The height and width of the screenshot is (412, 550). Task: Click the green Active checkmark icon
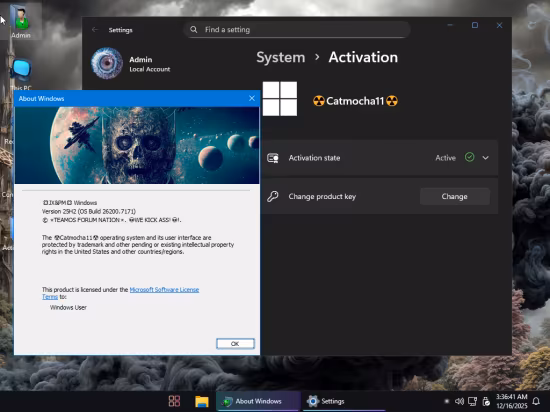point(469,157)
